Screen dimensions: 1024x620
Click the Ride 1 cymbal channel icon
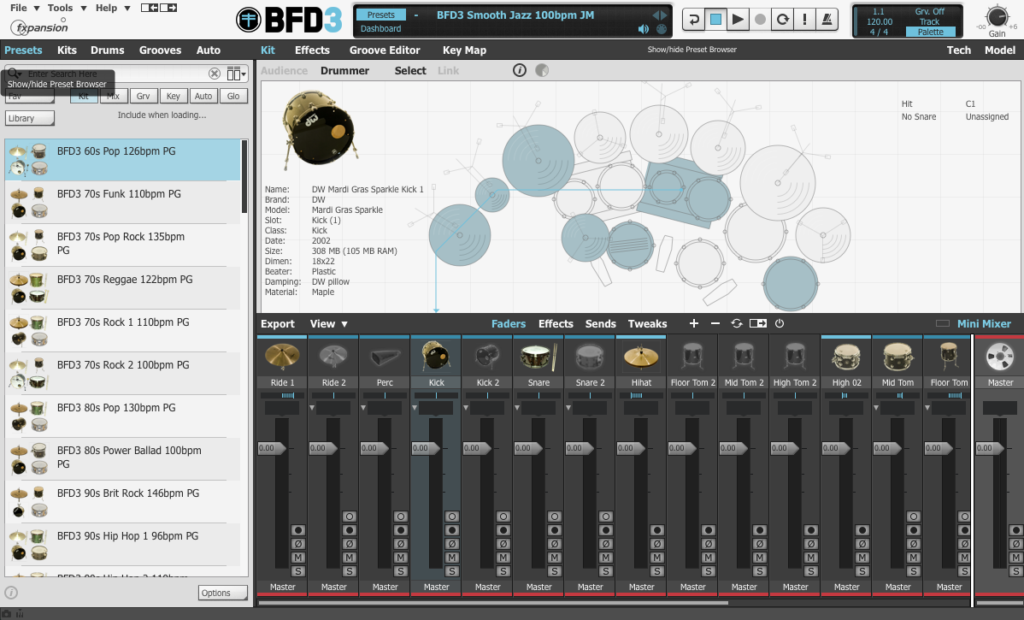coord(282,357)
